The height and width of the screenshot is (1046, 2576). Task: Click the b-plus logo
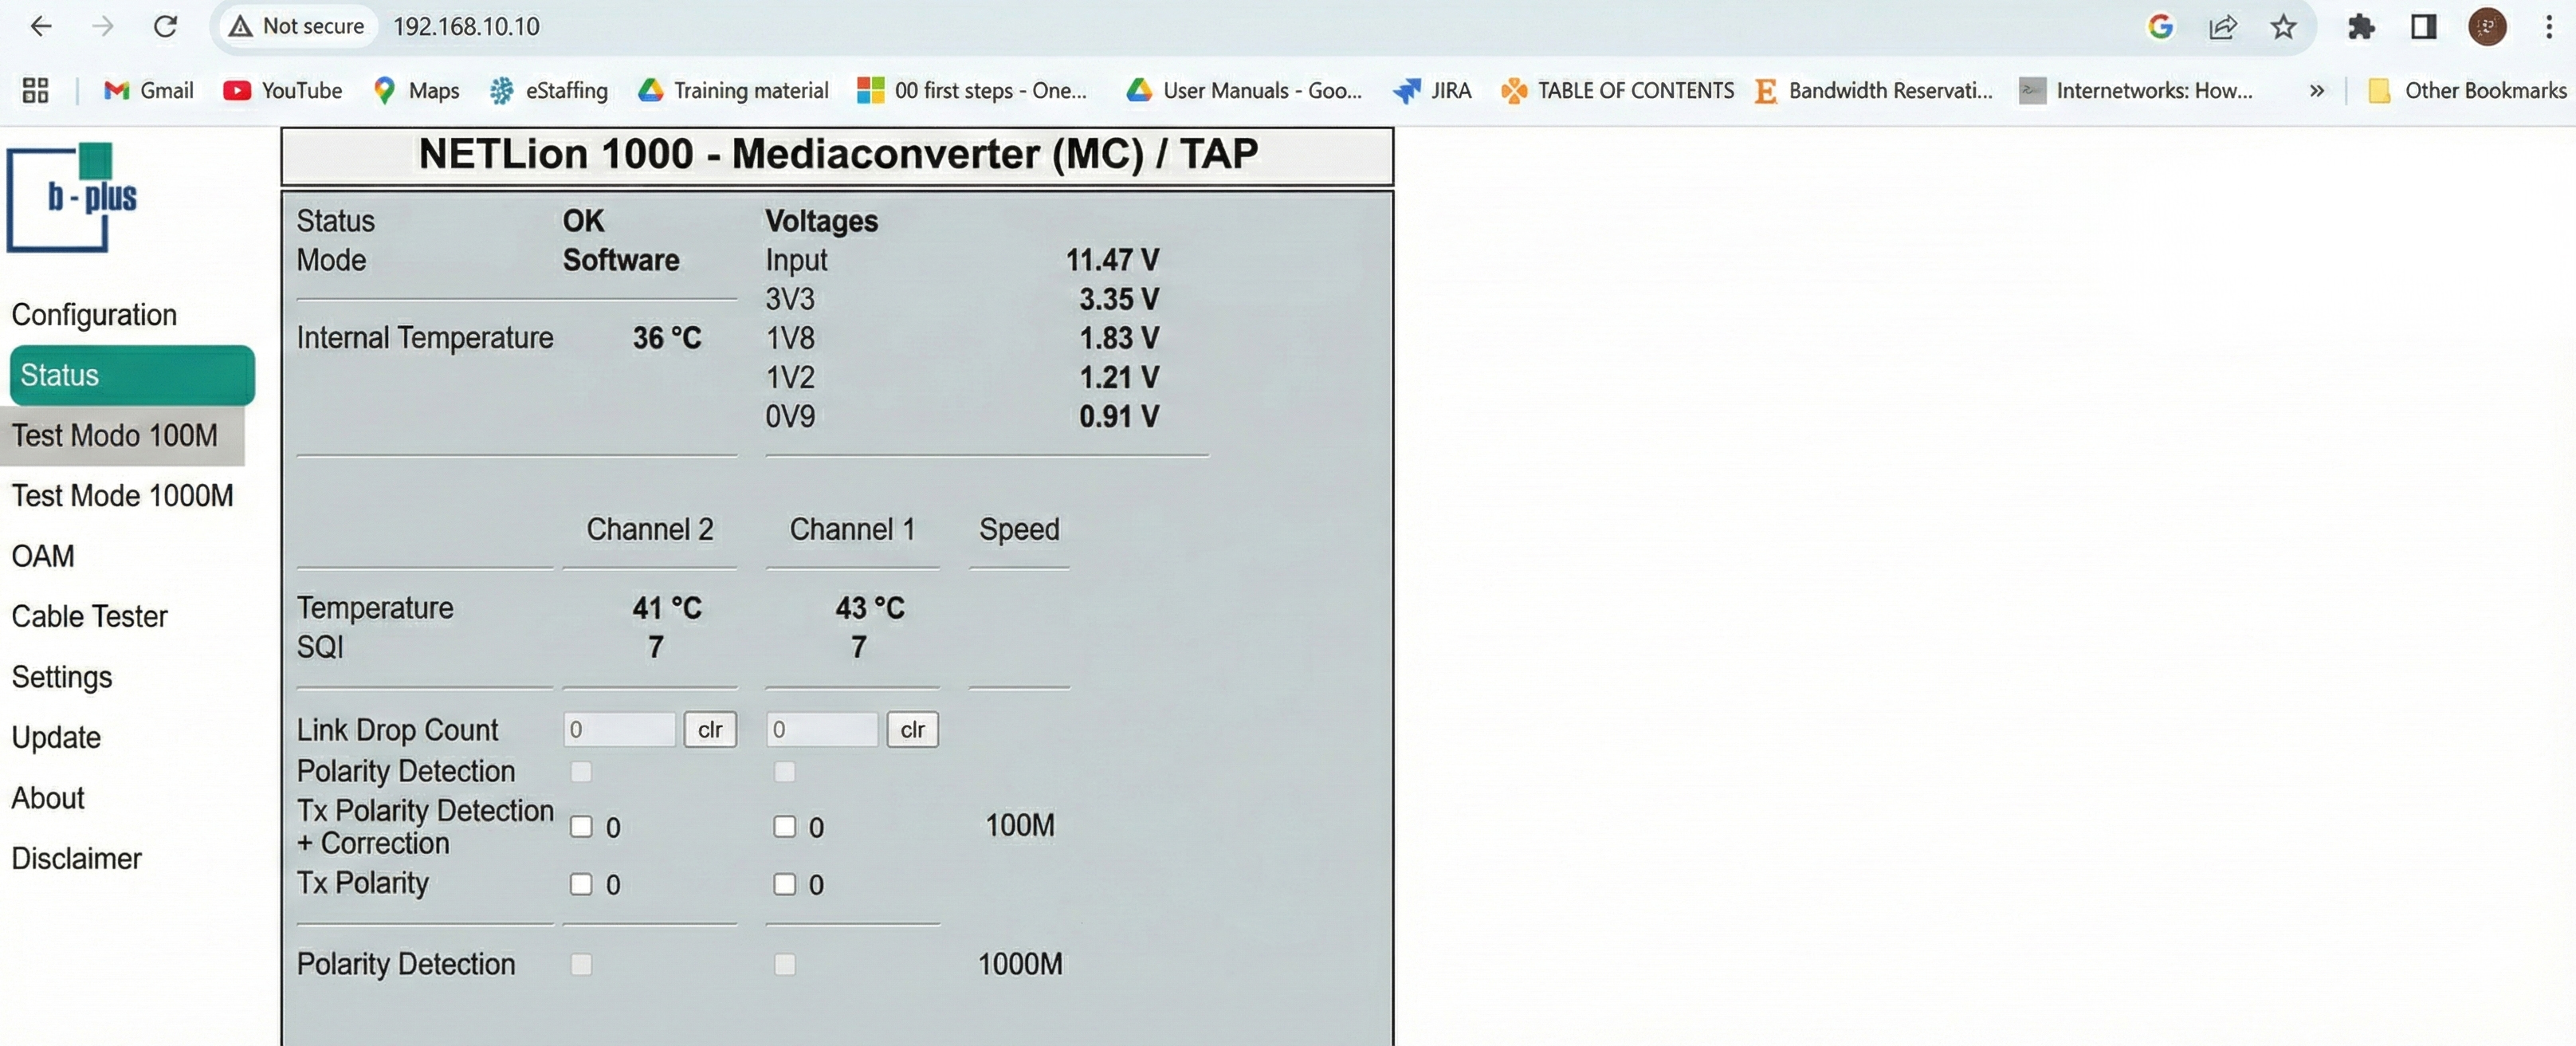click(73, 196)
